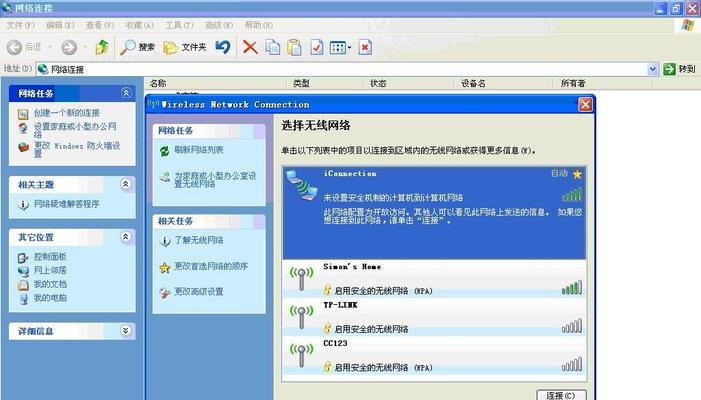Click the antenna icon beside CC123

[x=302, y=355]
